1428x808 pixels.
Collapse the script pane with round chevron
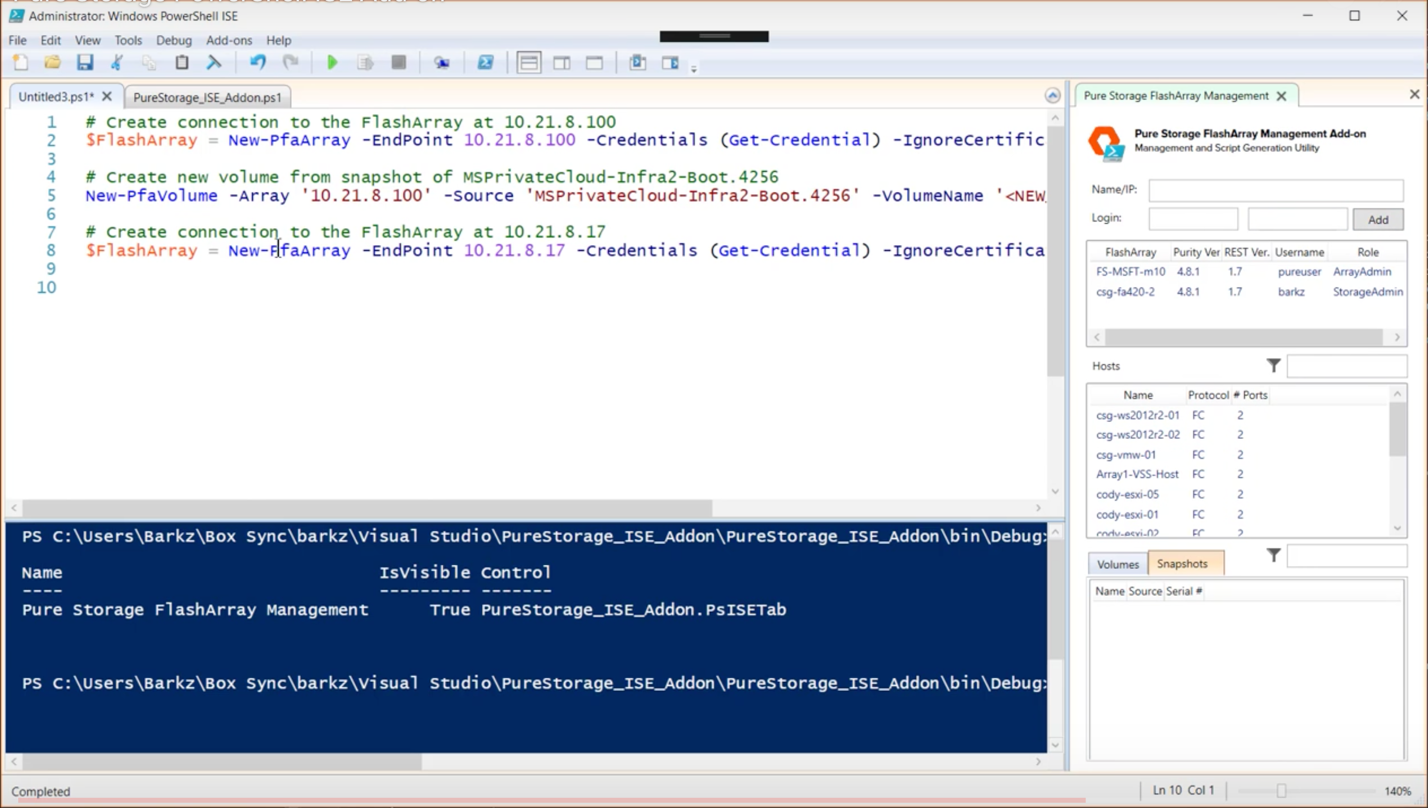click(x=1052, y=96)
